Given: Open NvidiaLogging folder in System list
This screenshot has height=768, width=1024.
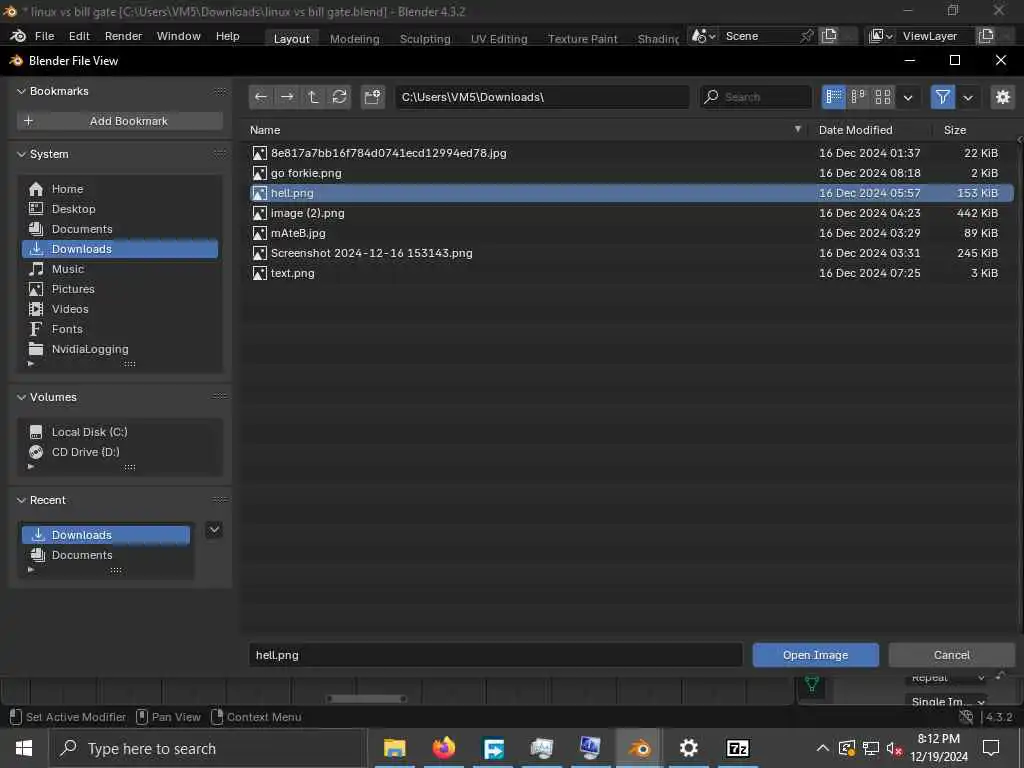Looking at the screenshot, I should pyautogui.click(x=120, y=349).
